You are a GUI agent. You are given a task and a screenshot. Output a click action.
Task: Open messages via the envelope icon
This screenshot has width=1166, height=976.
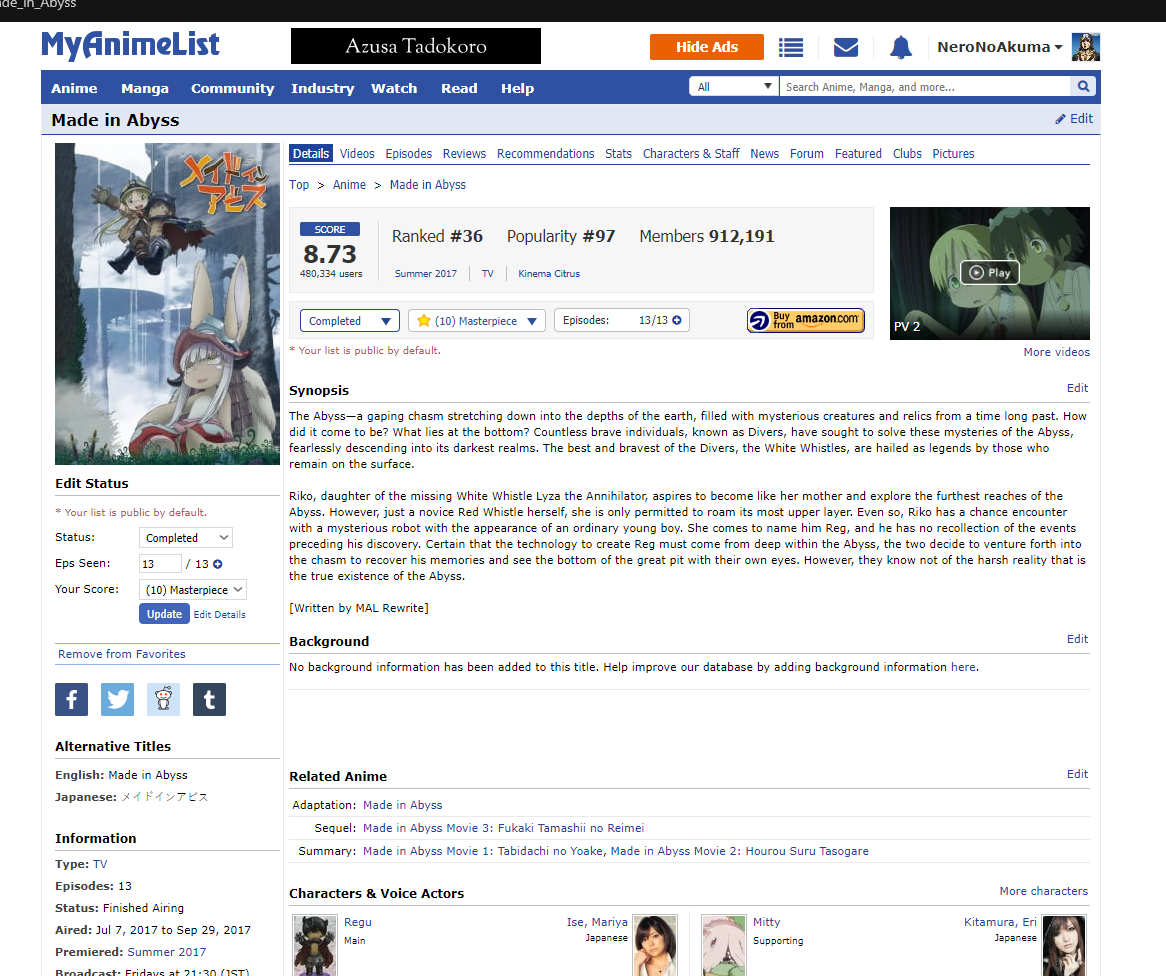click(846, 47)
